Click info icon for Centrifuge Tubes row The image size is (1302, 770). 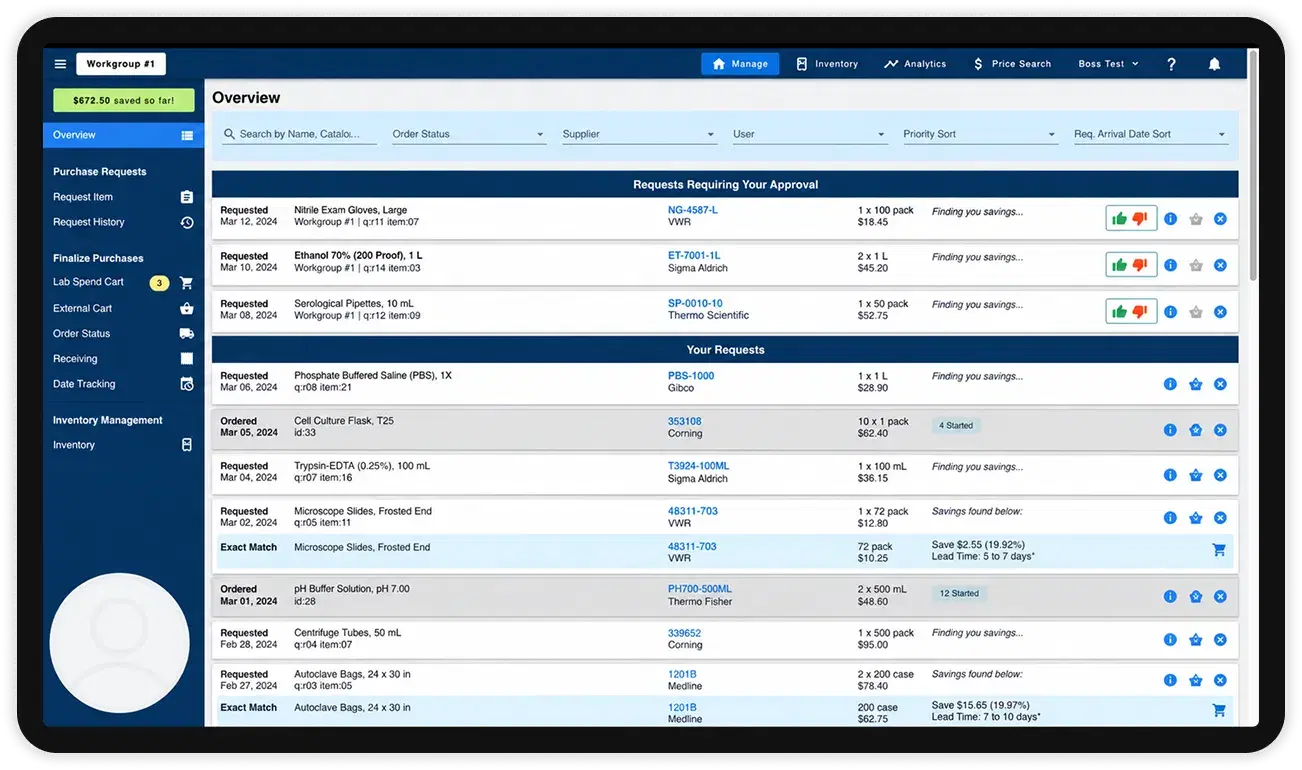tap(1170, 640)
